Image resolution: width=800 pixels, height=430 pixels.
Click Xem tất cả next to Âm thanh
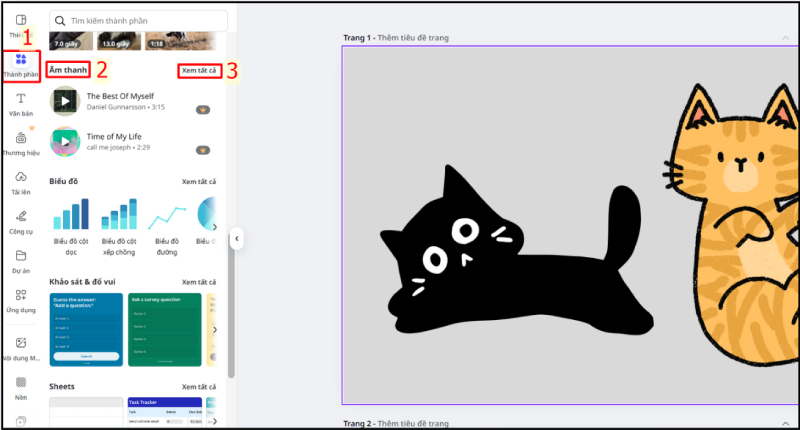coord(198,70)
